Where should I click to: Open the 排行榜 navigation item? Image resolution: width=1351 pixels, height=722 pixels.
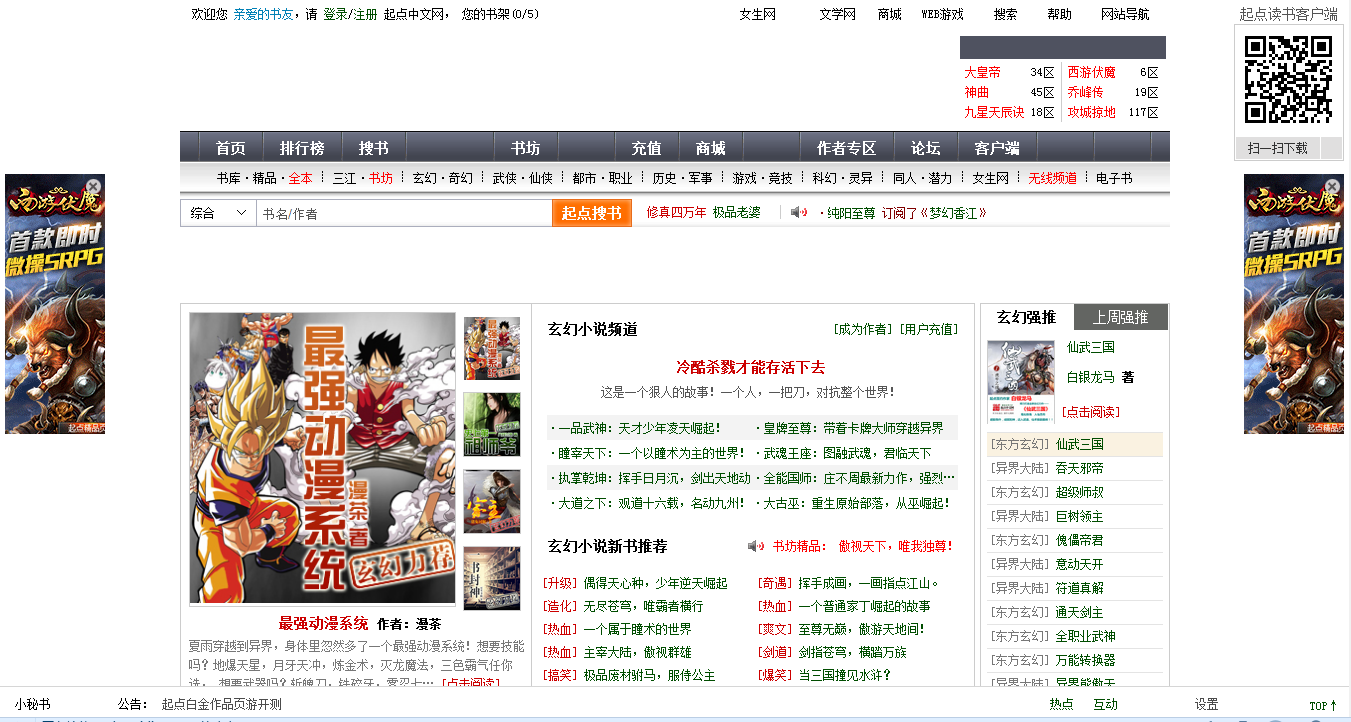302,148
